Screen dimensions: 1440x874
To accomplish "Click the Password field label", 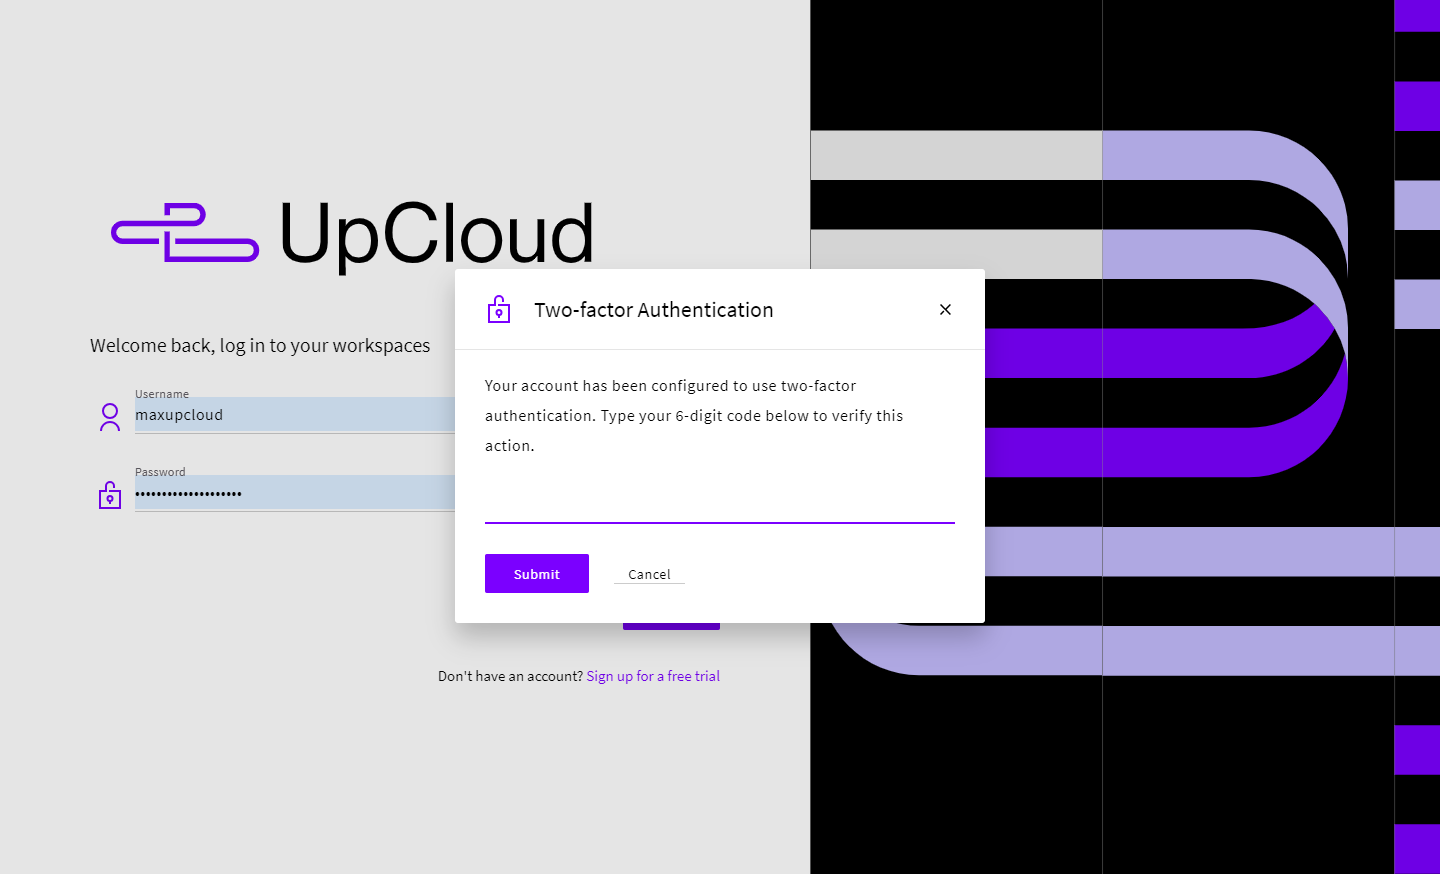I will pos(160,472).
